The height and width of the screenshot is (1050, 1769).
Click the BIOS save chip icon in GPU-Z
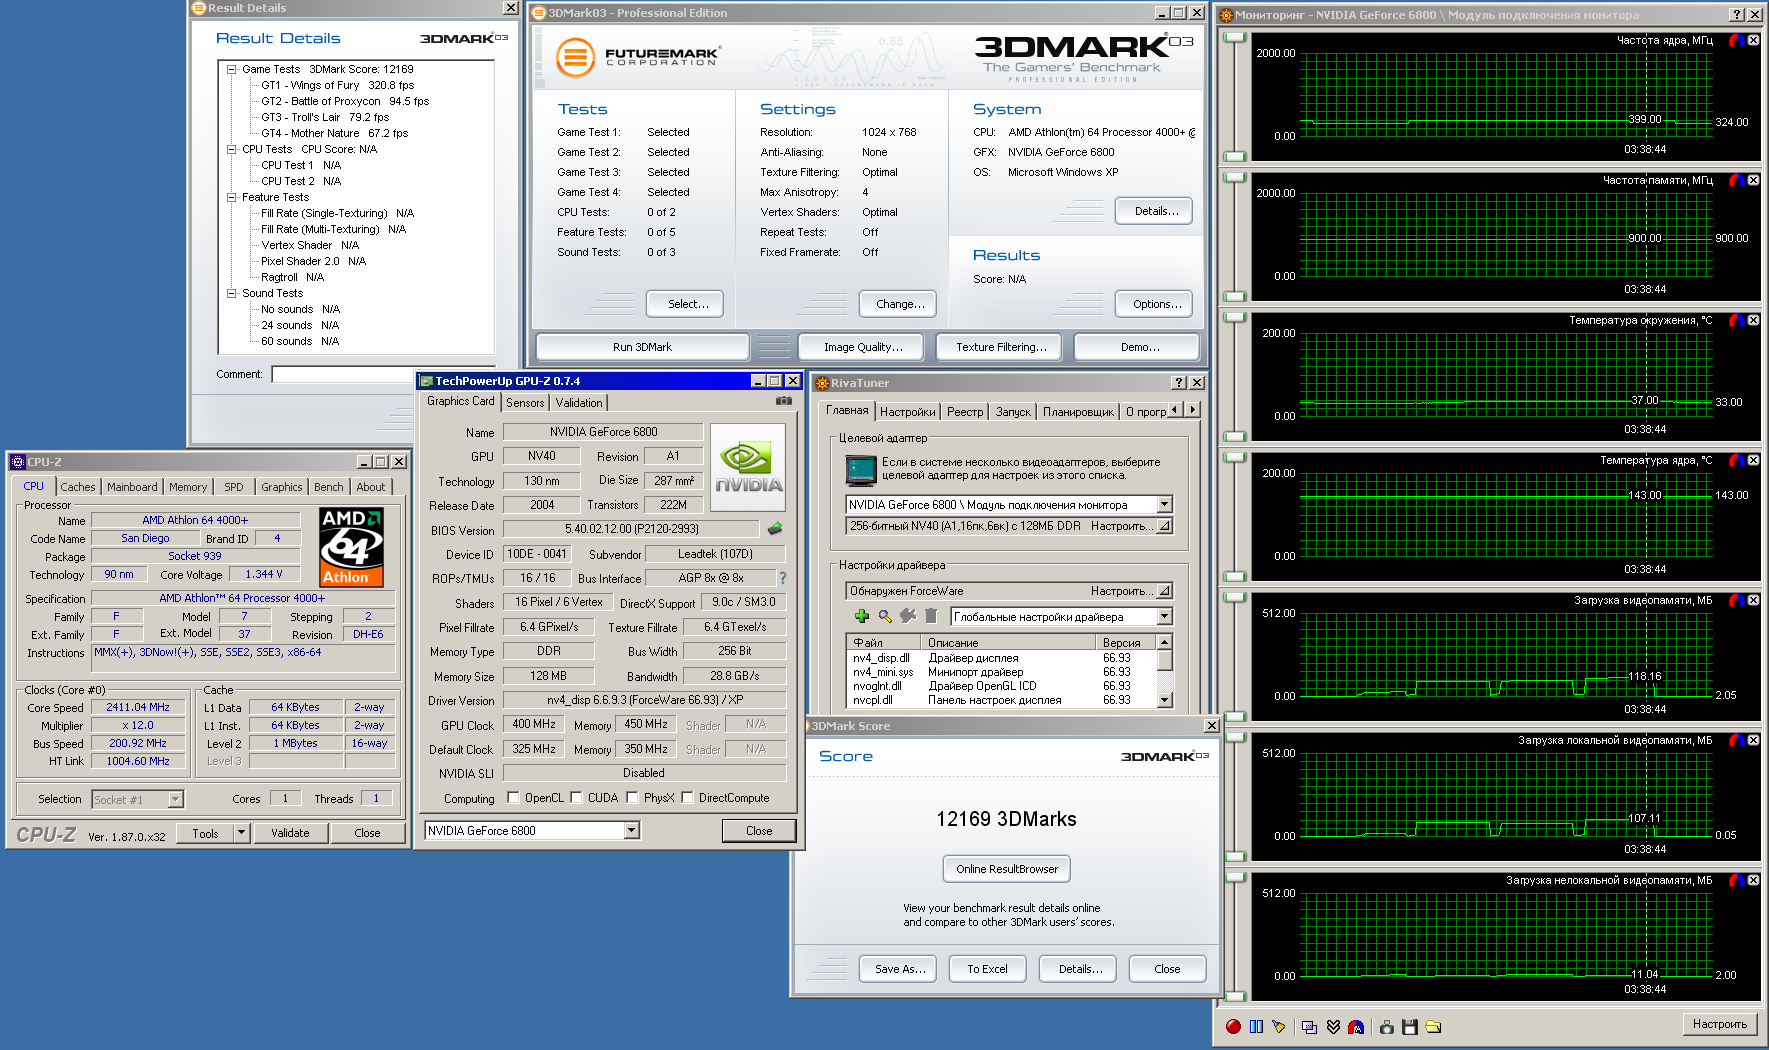(x=775, y=529)
